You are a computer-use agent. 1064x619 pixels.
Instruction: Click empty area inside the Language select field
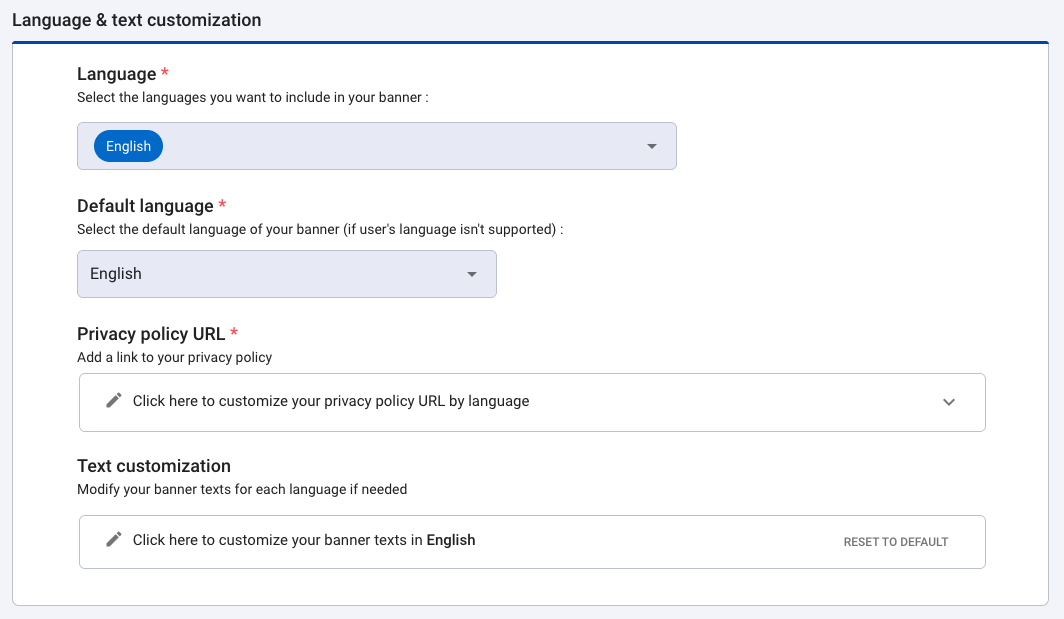(x=400, y=146)
